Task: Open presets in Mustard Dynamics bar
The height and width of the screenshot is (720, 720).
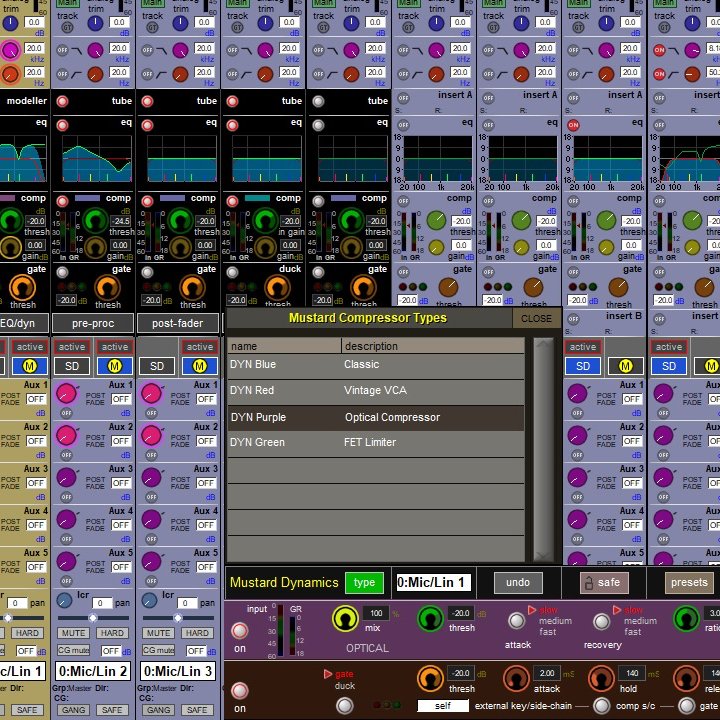Action: point(689,582)
